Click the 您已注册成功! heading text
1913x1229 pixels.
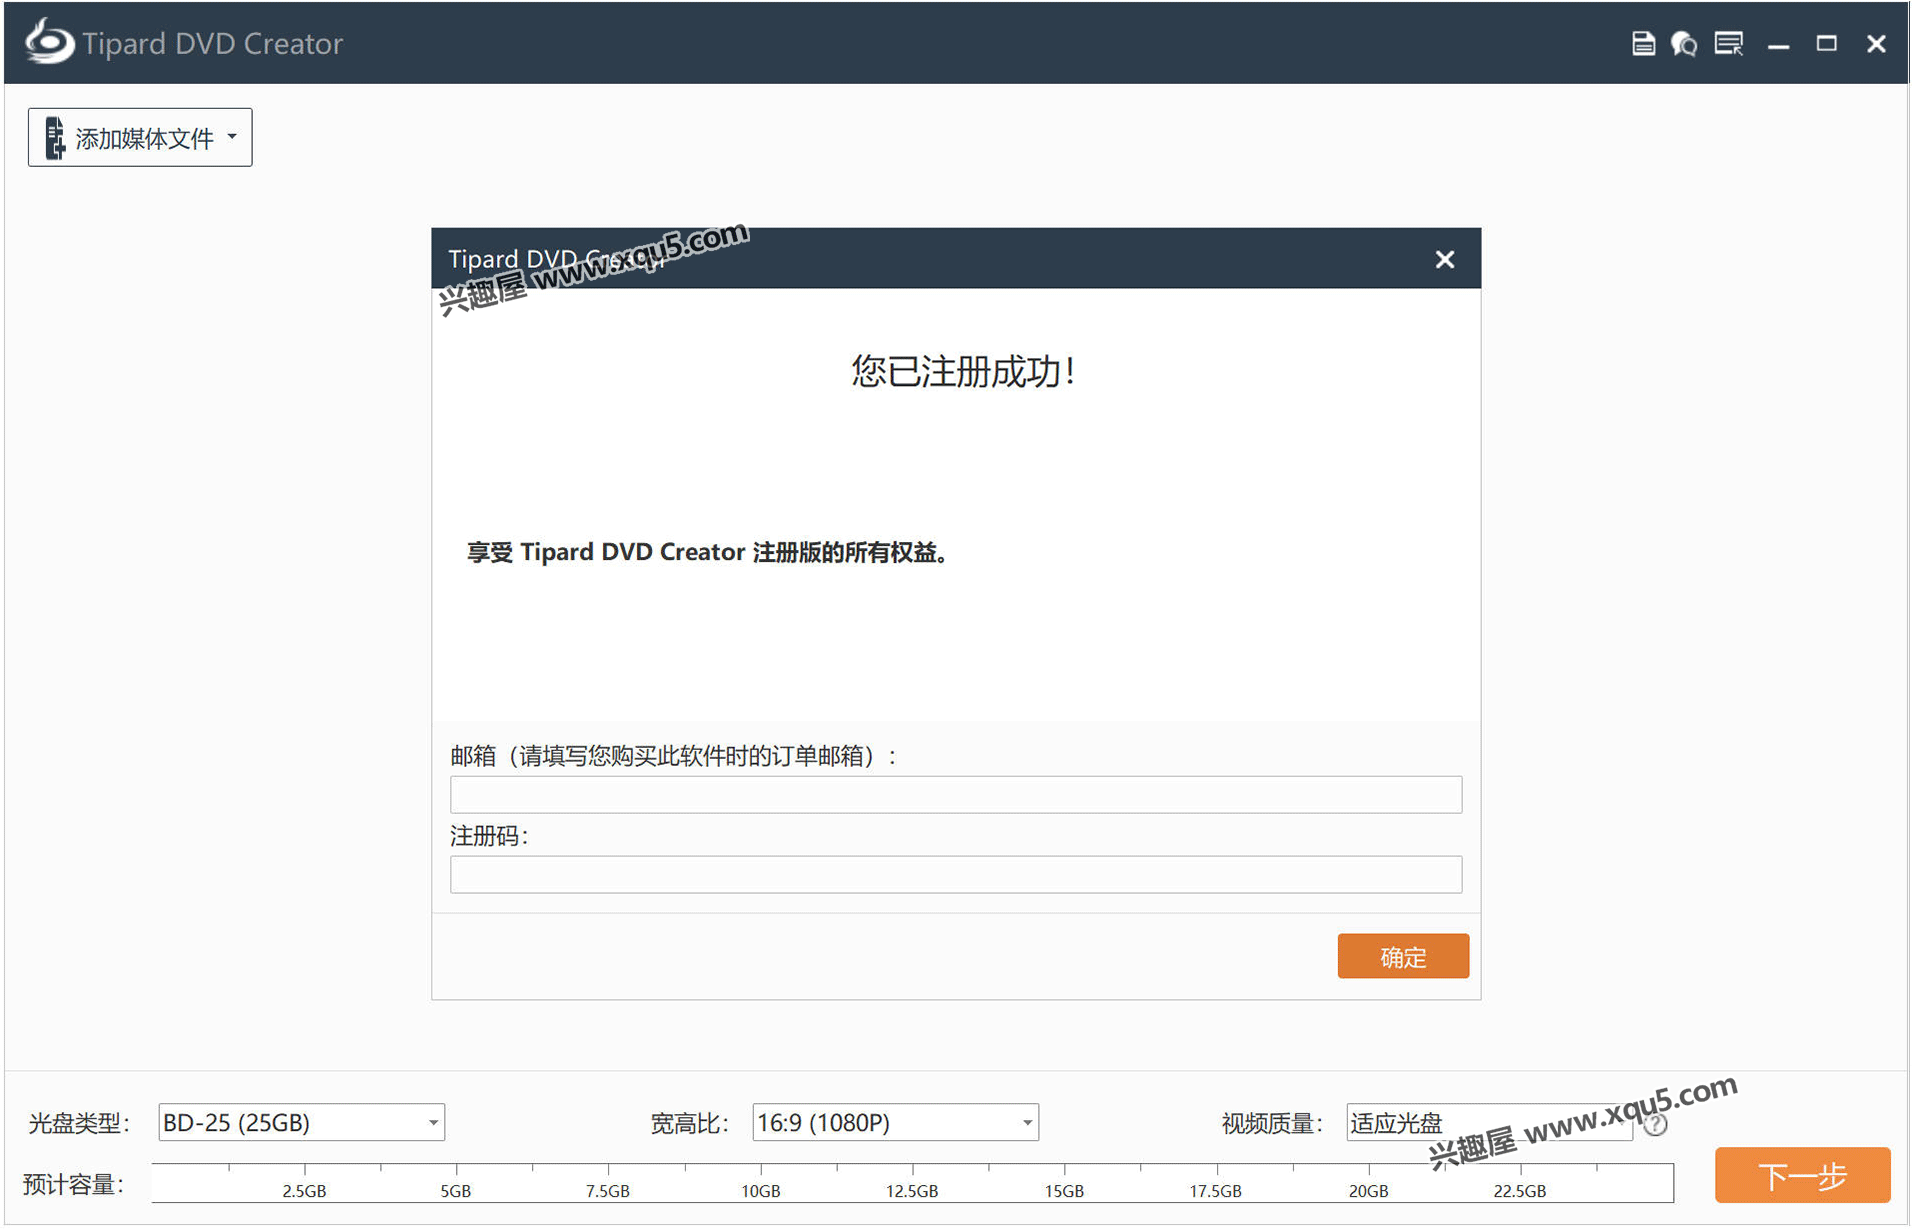pos(963,372)
